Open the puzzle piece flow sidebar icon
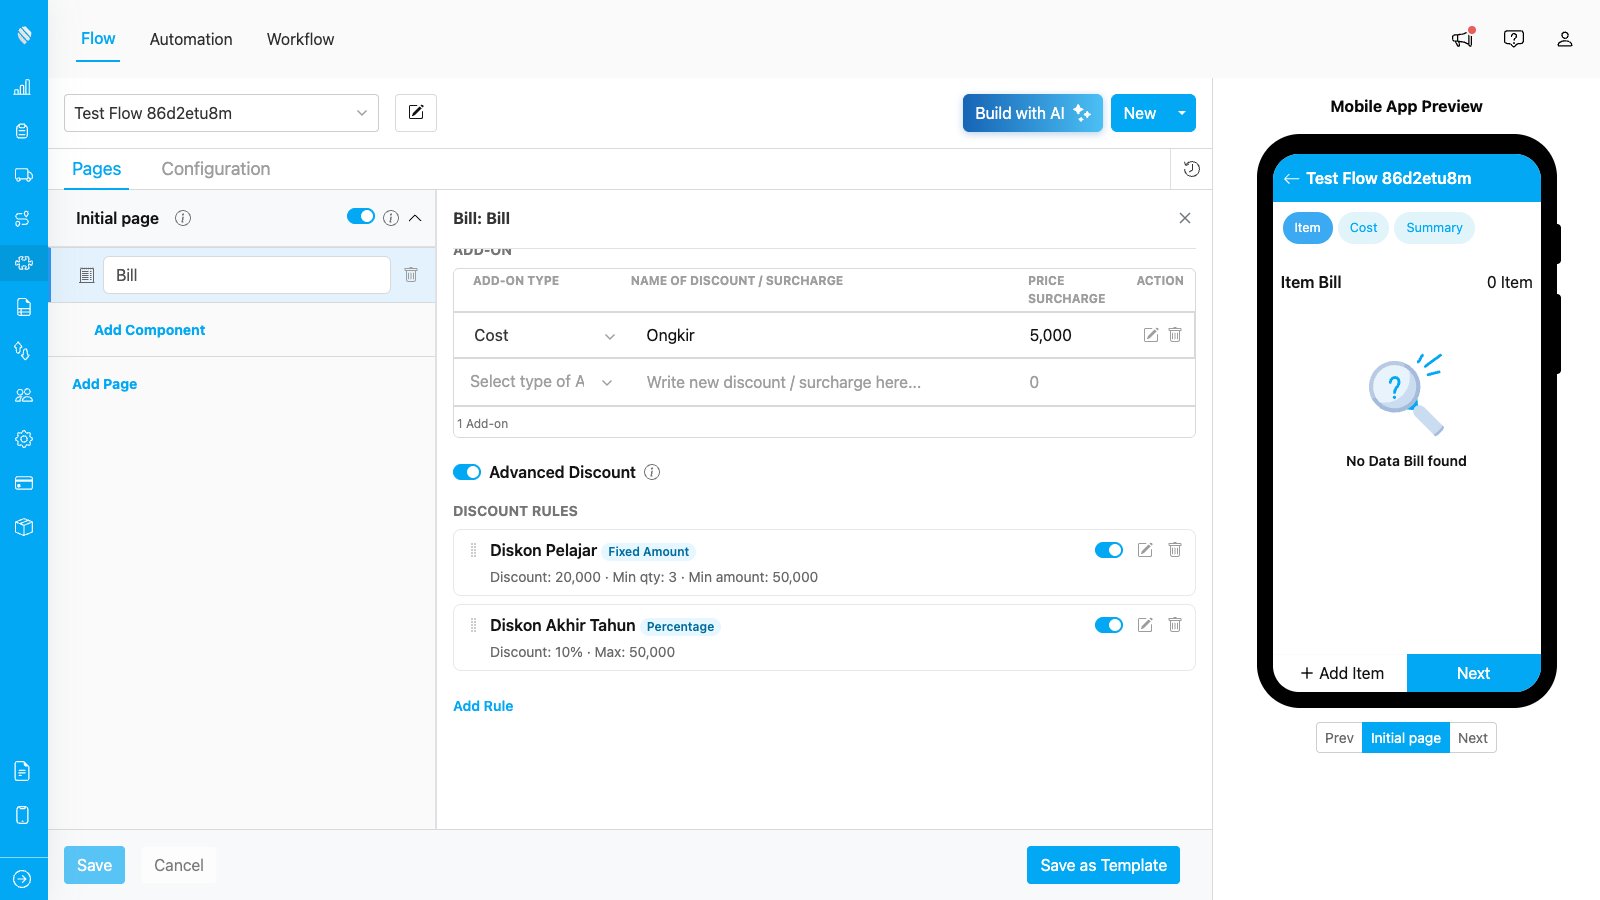The image size is (1600, 900). pyautogui.click(x=23, y=263)
